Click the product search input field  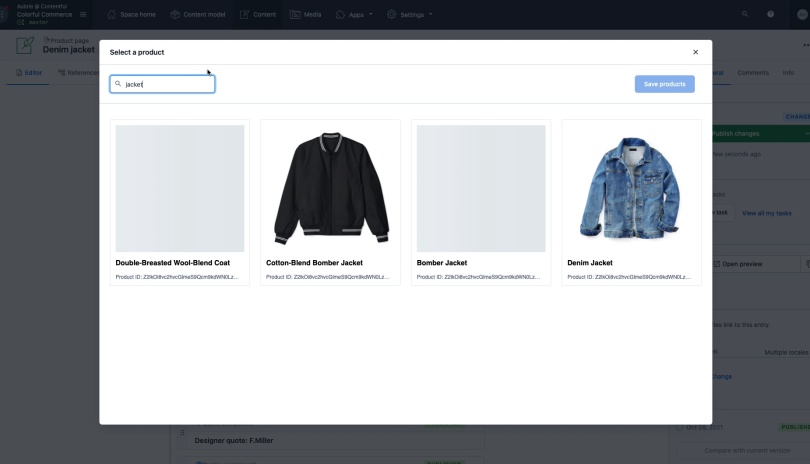click(162, 84)
